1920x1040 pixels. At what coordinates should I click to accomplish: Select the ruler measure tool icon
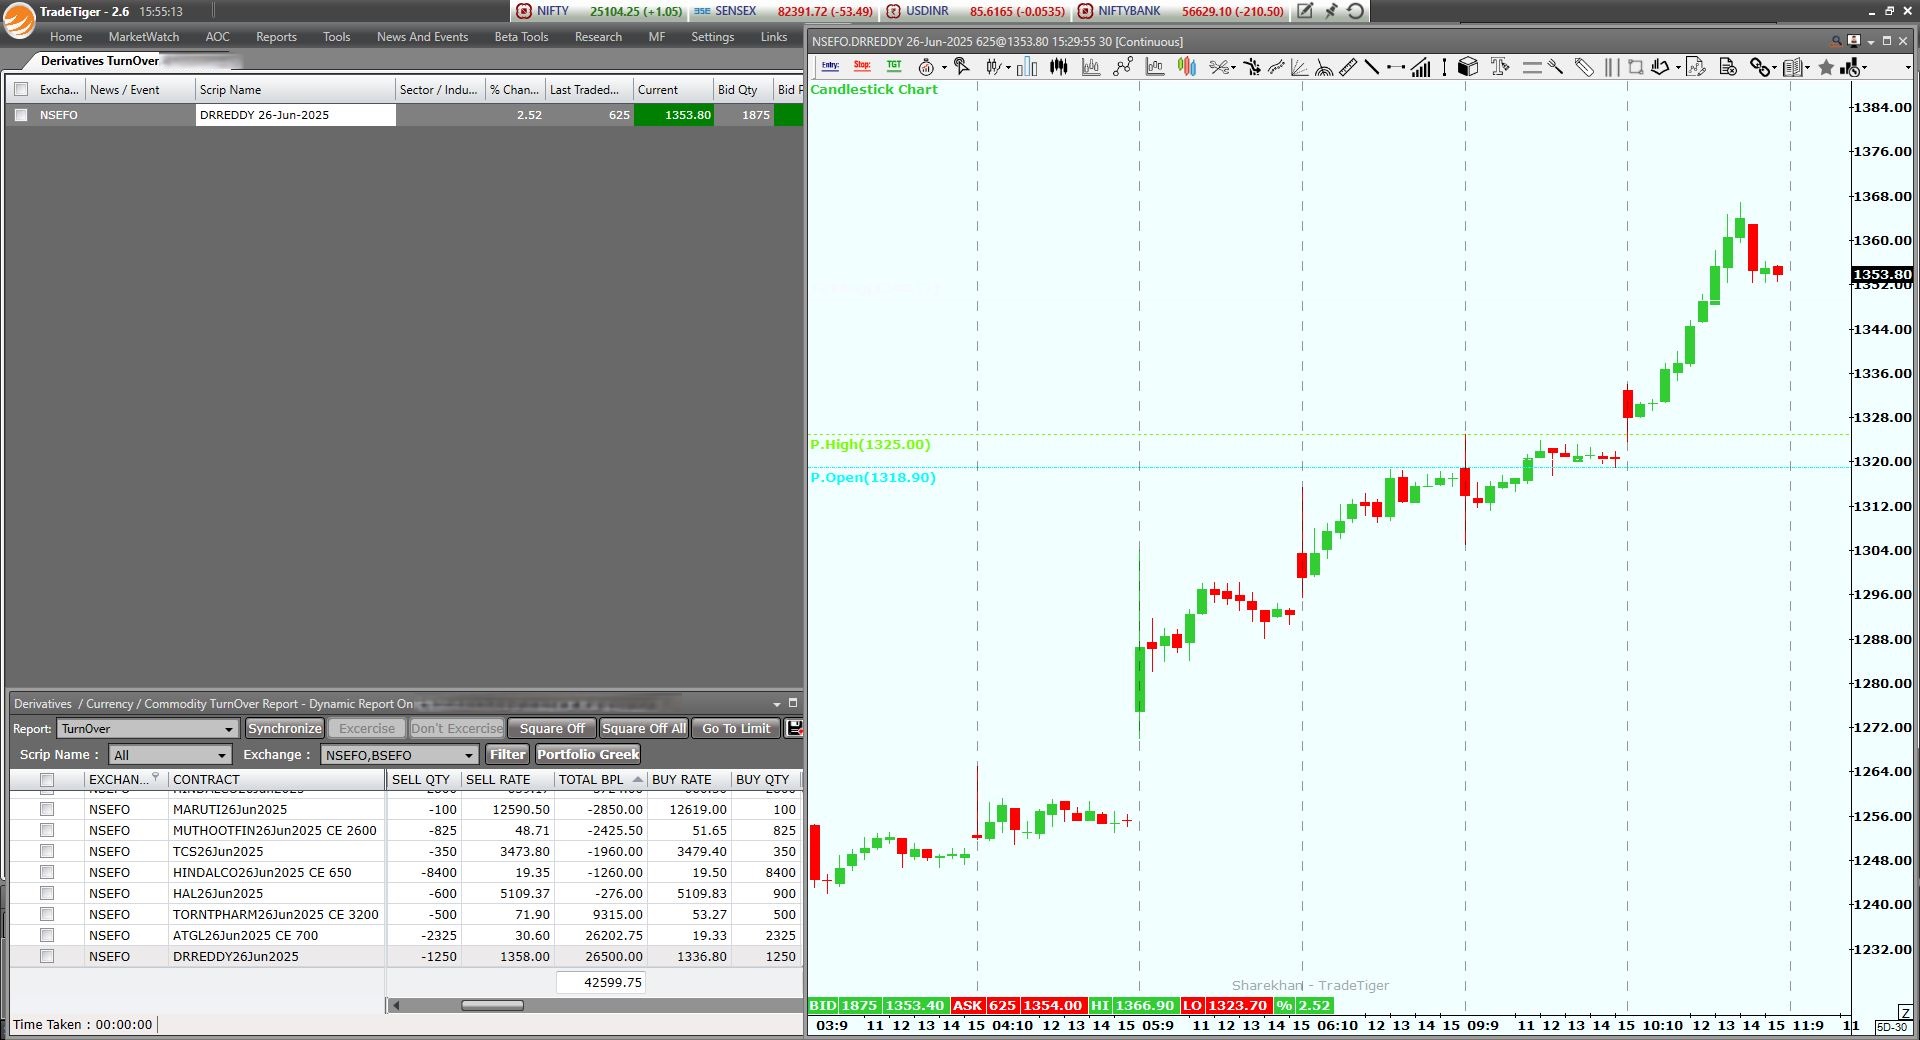pos(1348,67)
